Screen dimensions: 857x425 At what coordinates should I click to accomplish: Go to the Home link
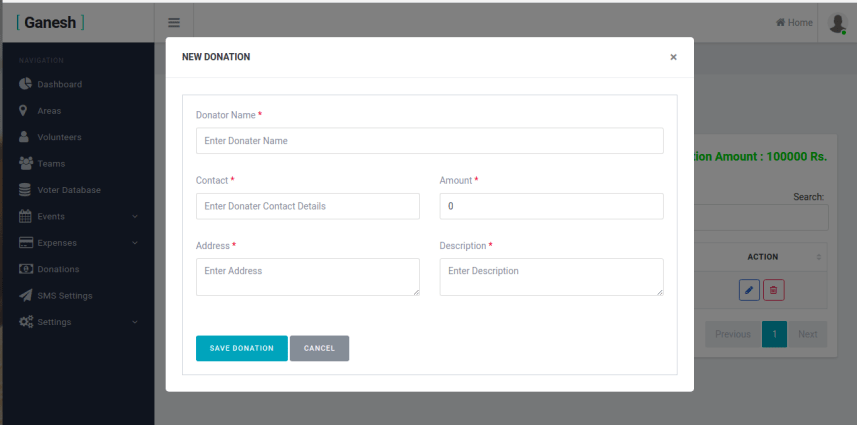794,23
